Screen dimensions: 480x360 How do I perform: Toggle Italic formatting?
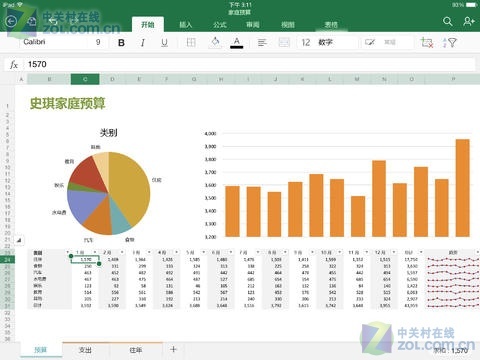point(143,43)
